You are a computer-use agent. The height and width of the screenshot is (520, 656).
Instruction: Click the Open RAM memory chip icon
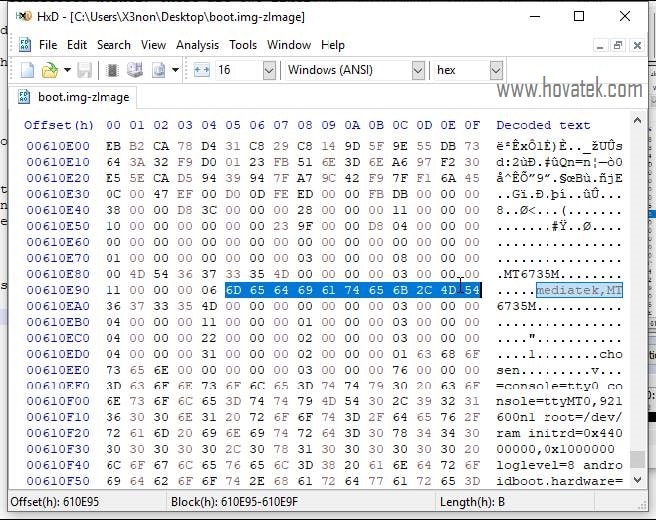[112, 70]
